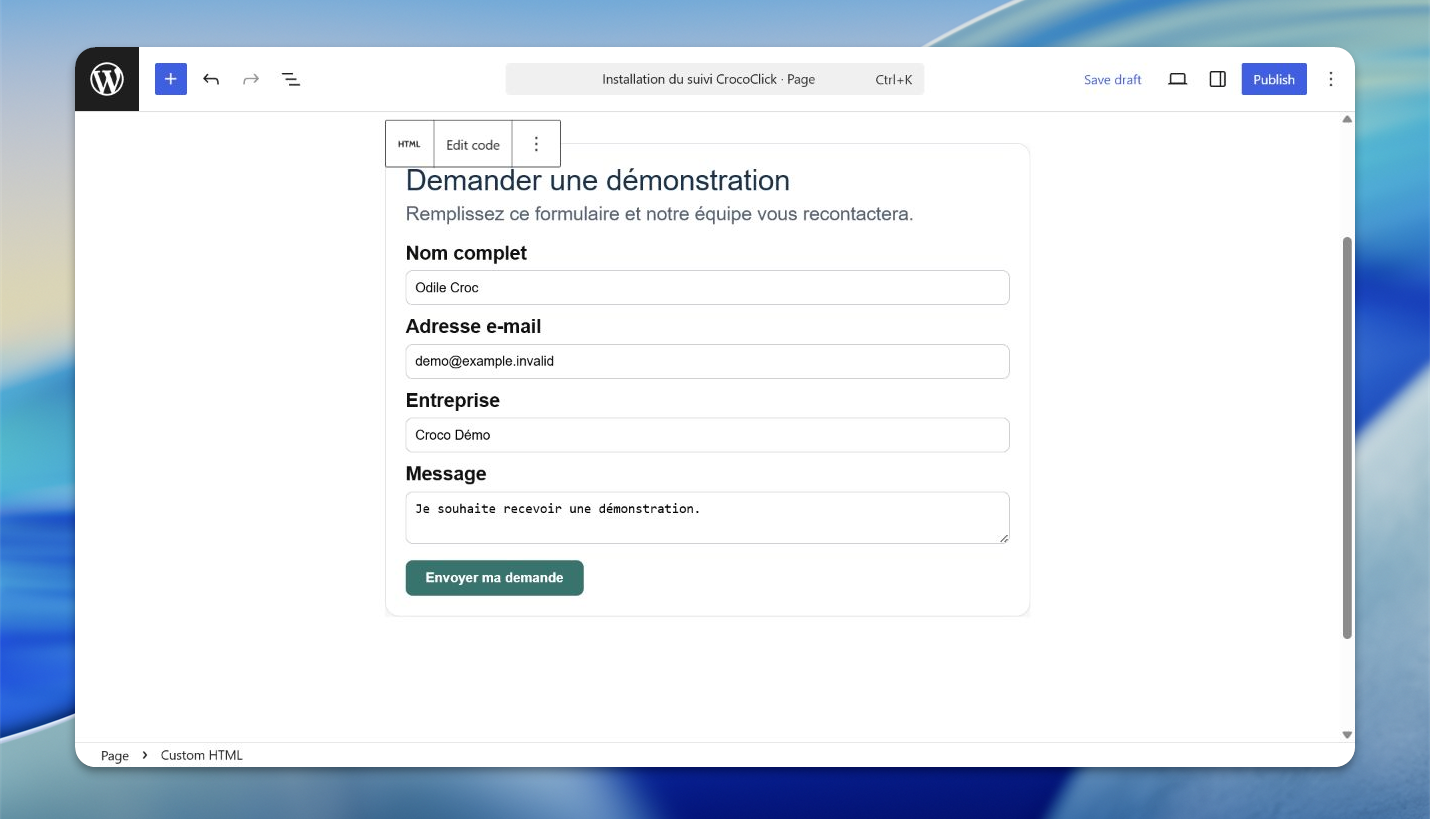Viewport: 1430px width, 819px height.
Task: Open block options three-dot menu
Action: (536, 144)
